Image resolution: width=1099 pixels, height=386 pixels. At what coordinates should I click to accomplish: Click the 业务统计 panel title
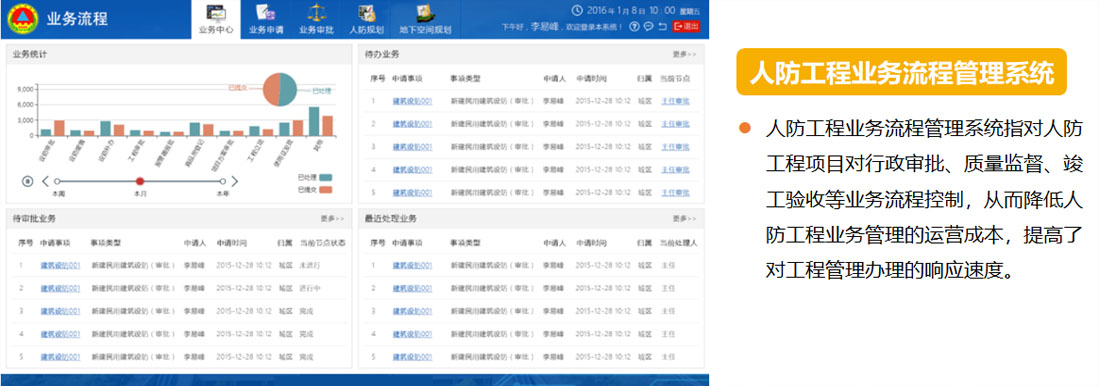click(29, 54)
